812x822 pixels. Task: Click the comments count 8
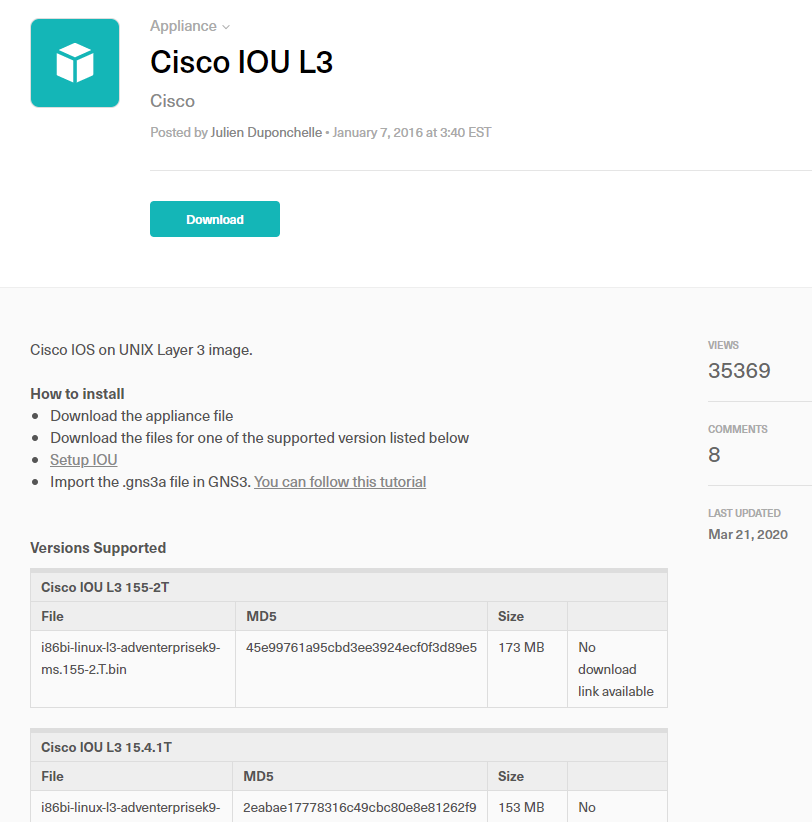point(714,455)
